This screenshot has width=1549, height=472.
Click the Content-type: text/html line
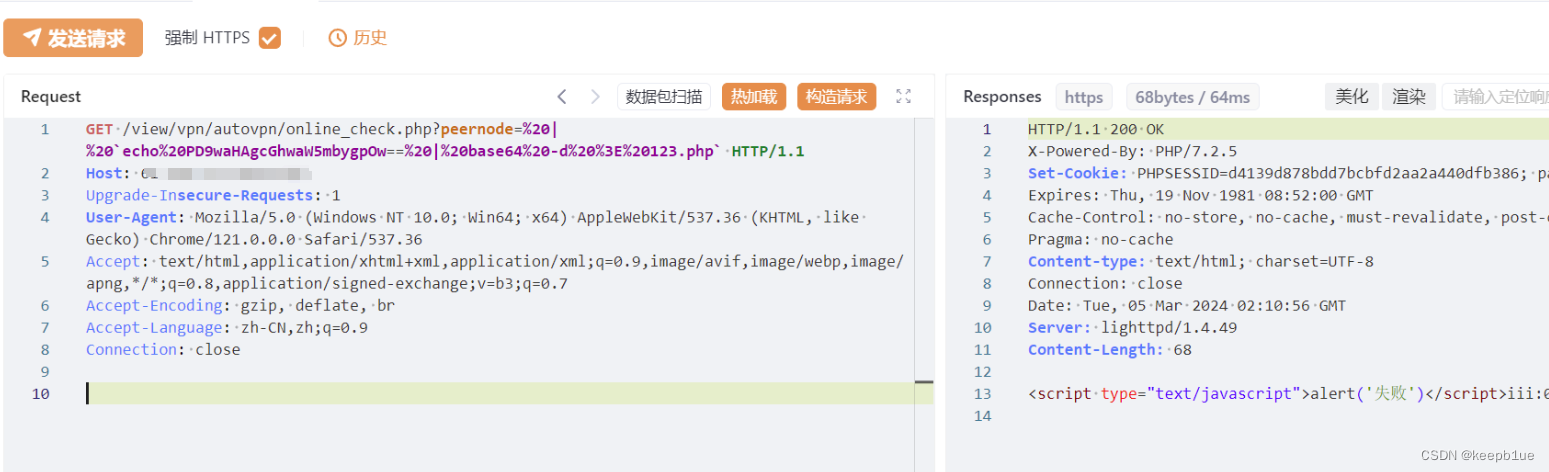1201,262
